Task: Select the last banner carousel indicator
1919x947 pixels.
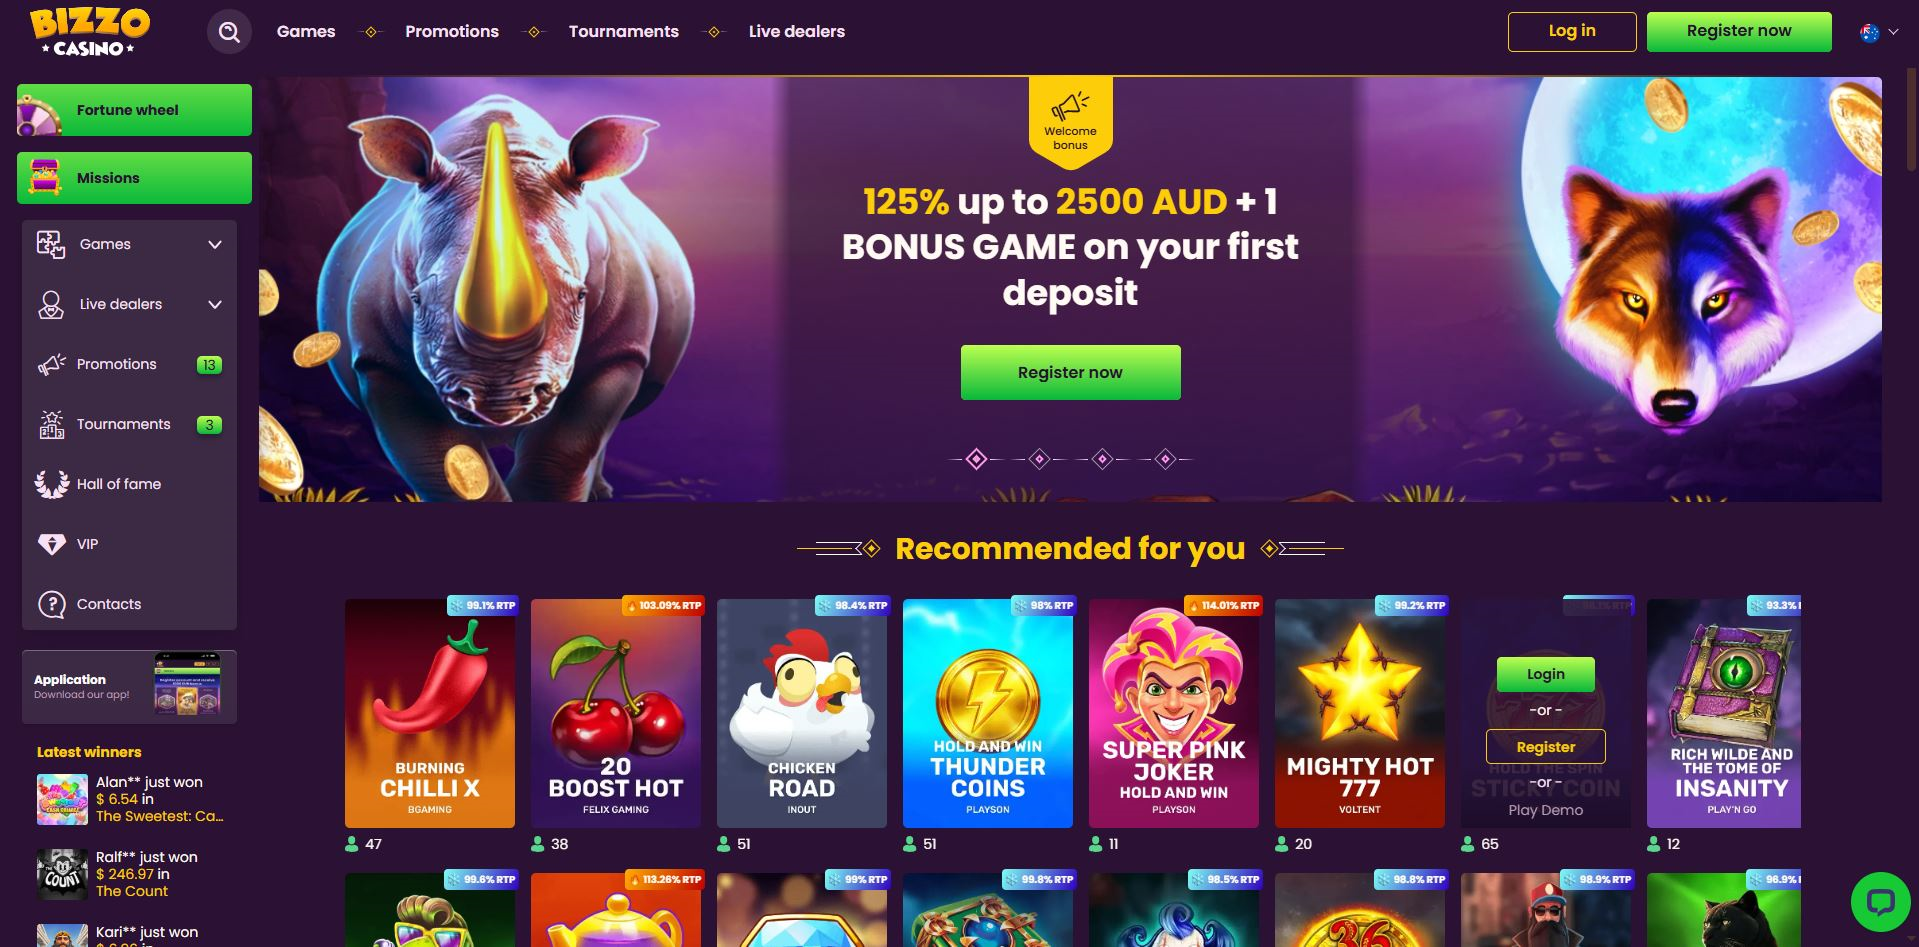Action: [x=1165, y=459]
